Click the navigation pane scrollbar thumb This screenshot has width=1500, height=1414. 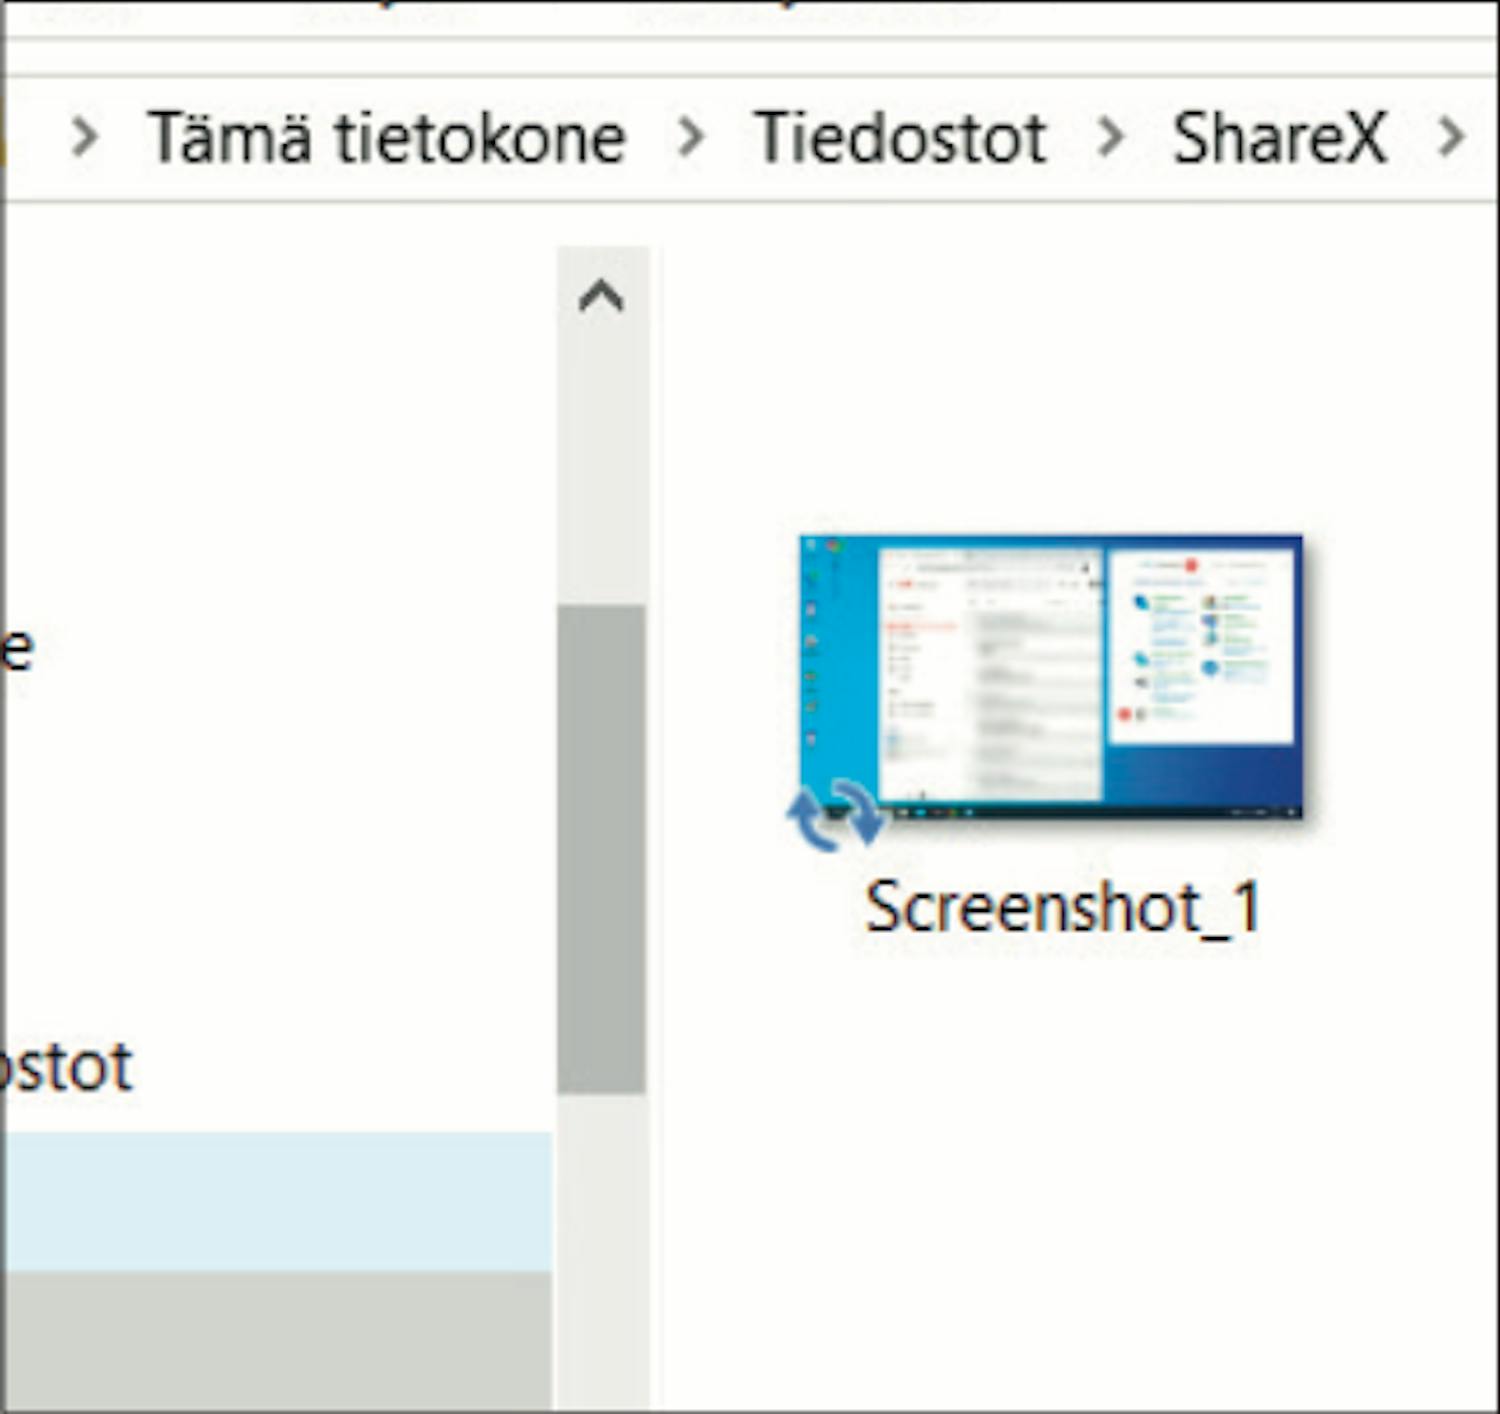point(601,848)
